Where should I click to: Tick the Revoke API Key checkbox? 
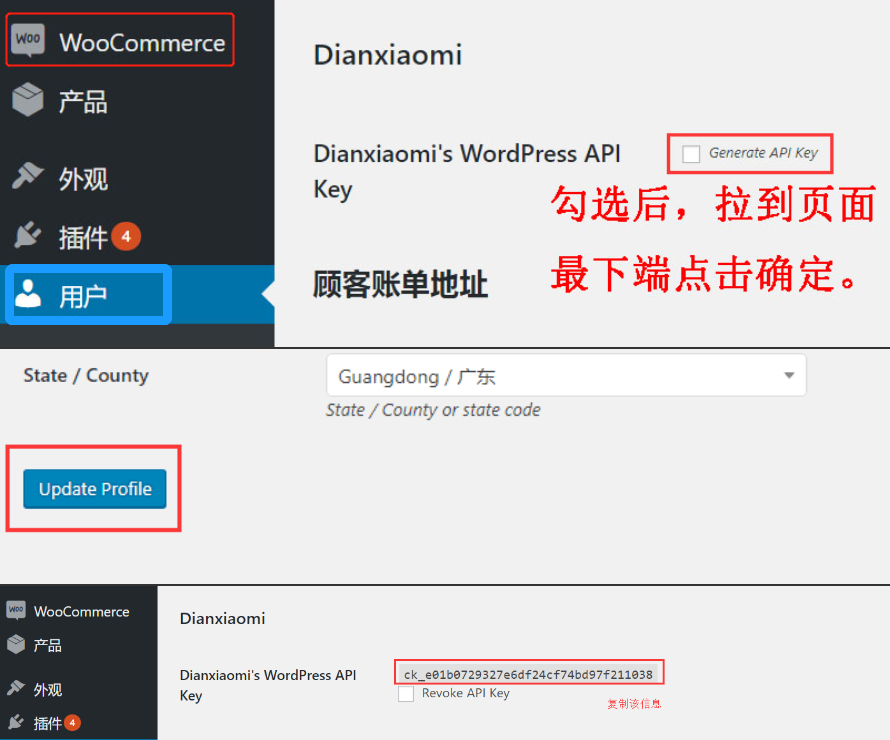[406, 693]
